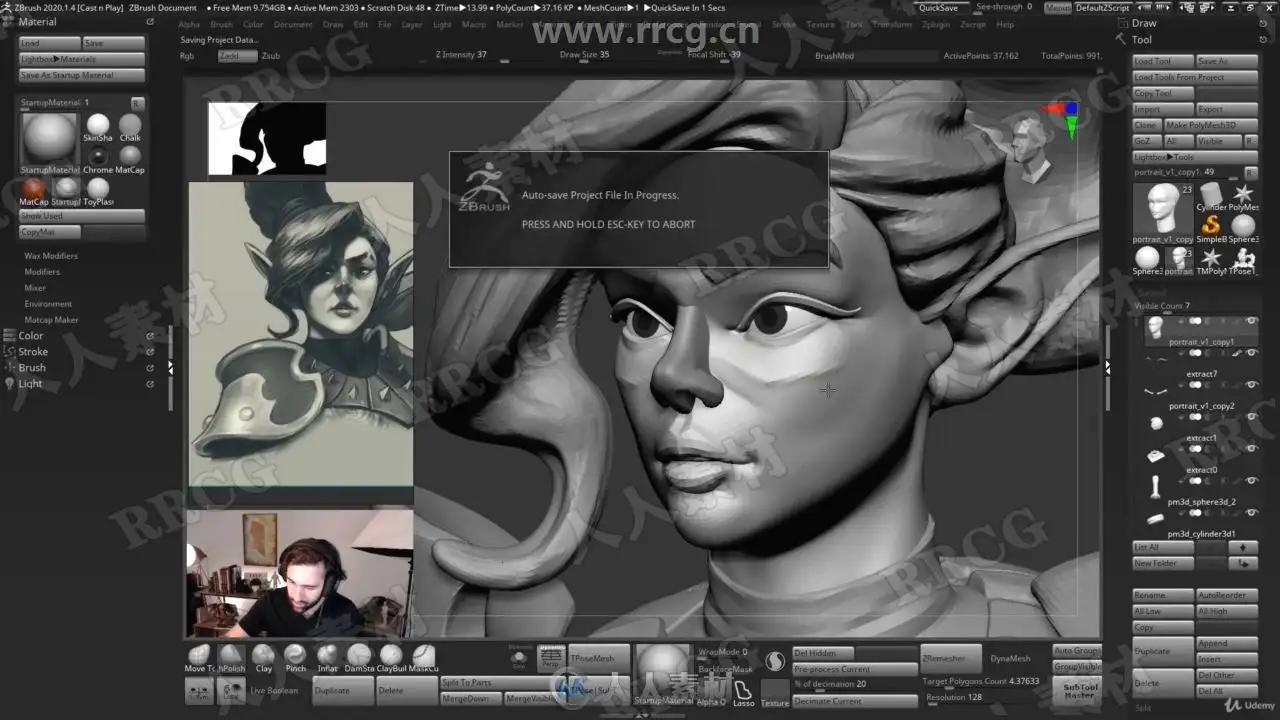The image size is (1280, 720).
Task: Click the SubTool Master button
Action: click(1079, 691)
